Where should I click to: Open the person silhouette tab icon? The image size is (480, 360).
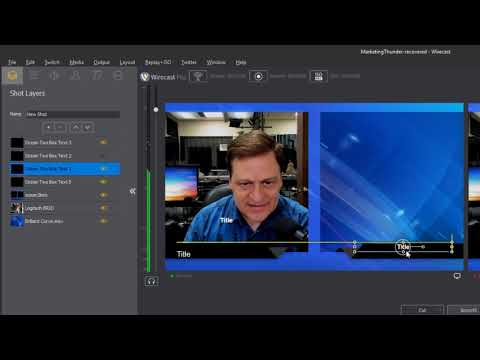pos(76,75)
